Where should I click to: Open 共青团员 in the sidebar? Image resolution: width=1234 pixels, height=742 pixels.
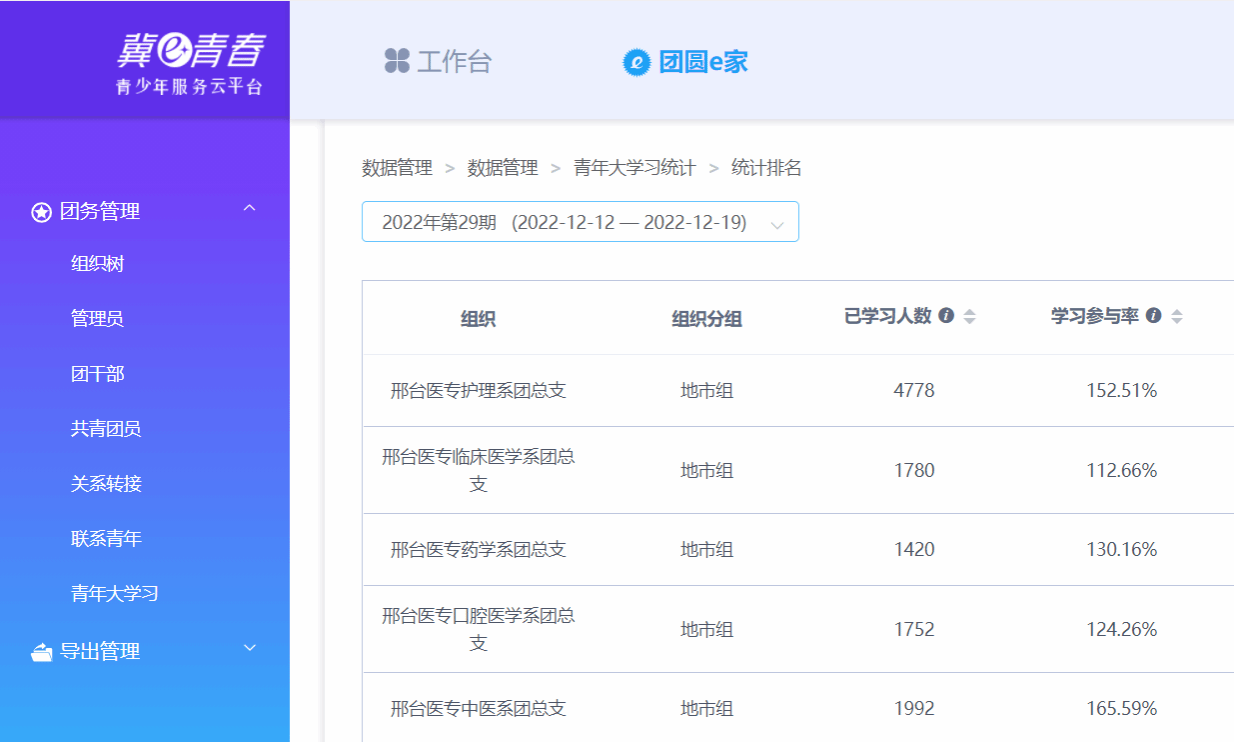pyautogui.click(x=106, y=429)
